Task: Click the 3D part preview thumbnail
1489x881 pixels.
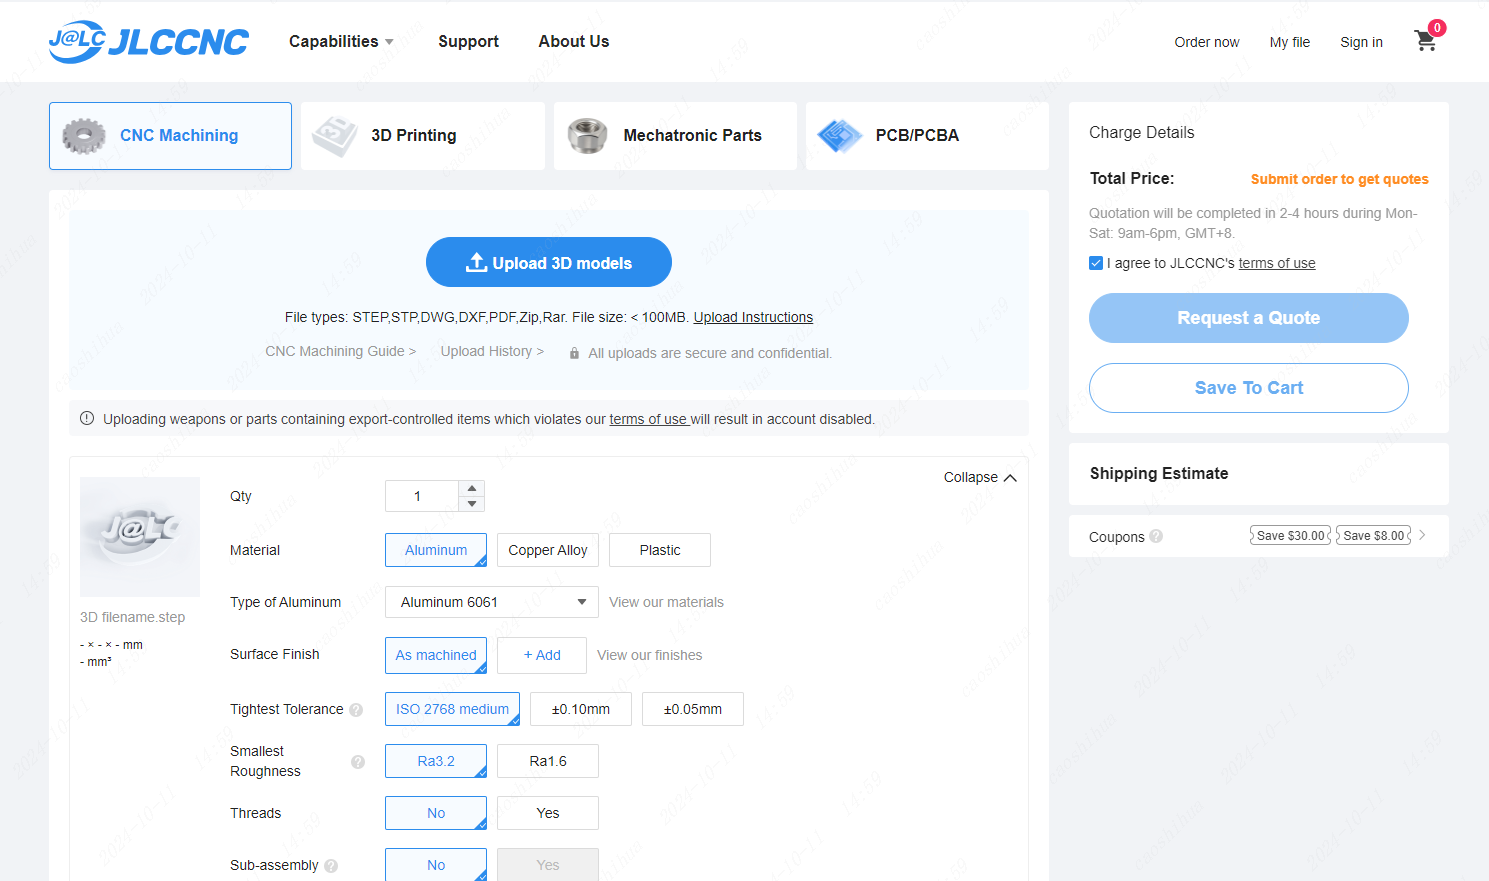Action: [140, 537]
